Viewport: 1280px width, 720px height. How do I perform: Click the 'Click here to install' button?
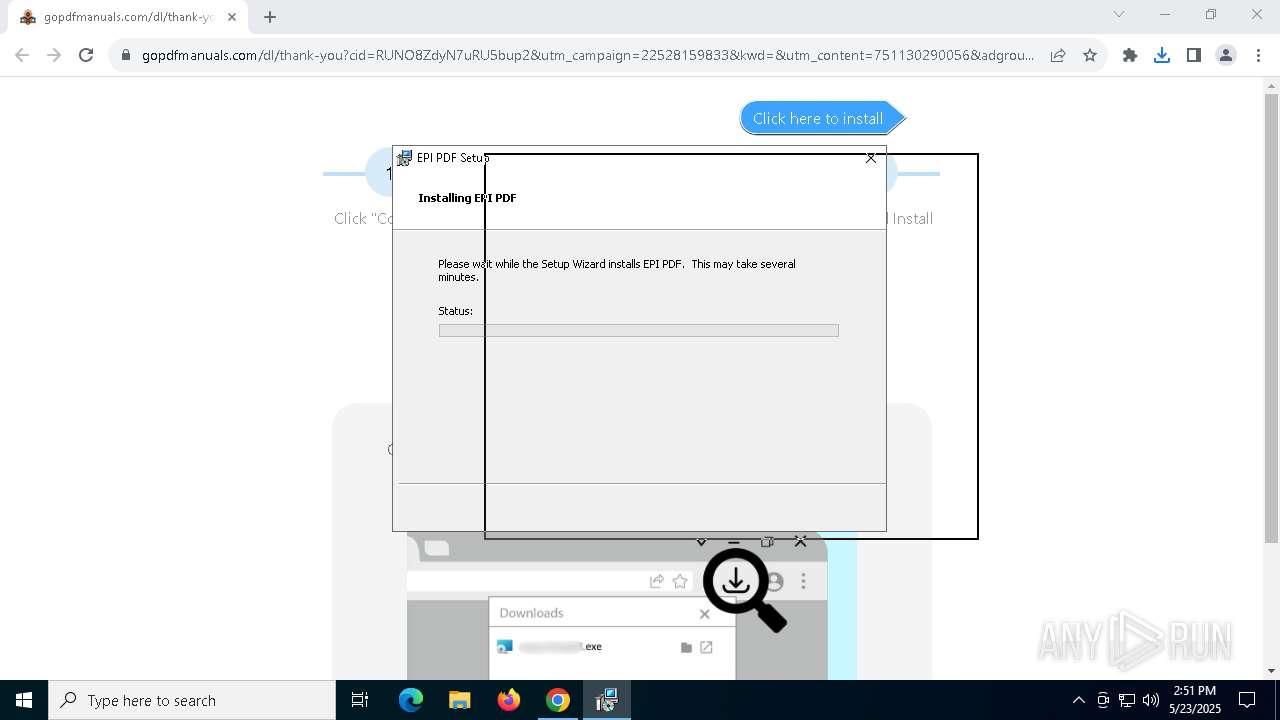pos(823,118)
